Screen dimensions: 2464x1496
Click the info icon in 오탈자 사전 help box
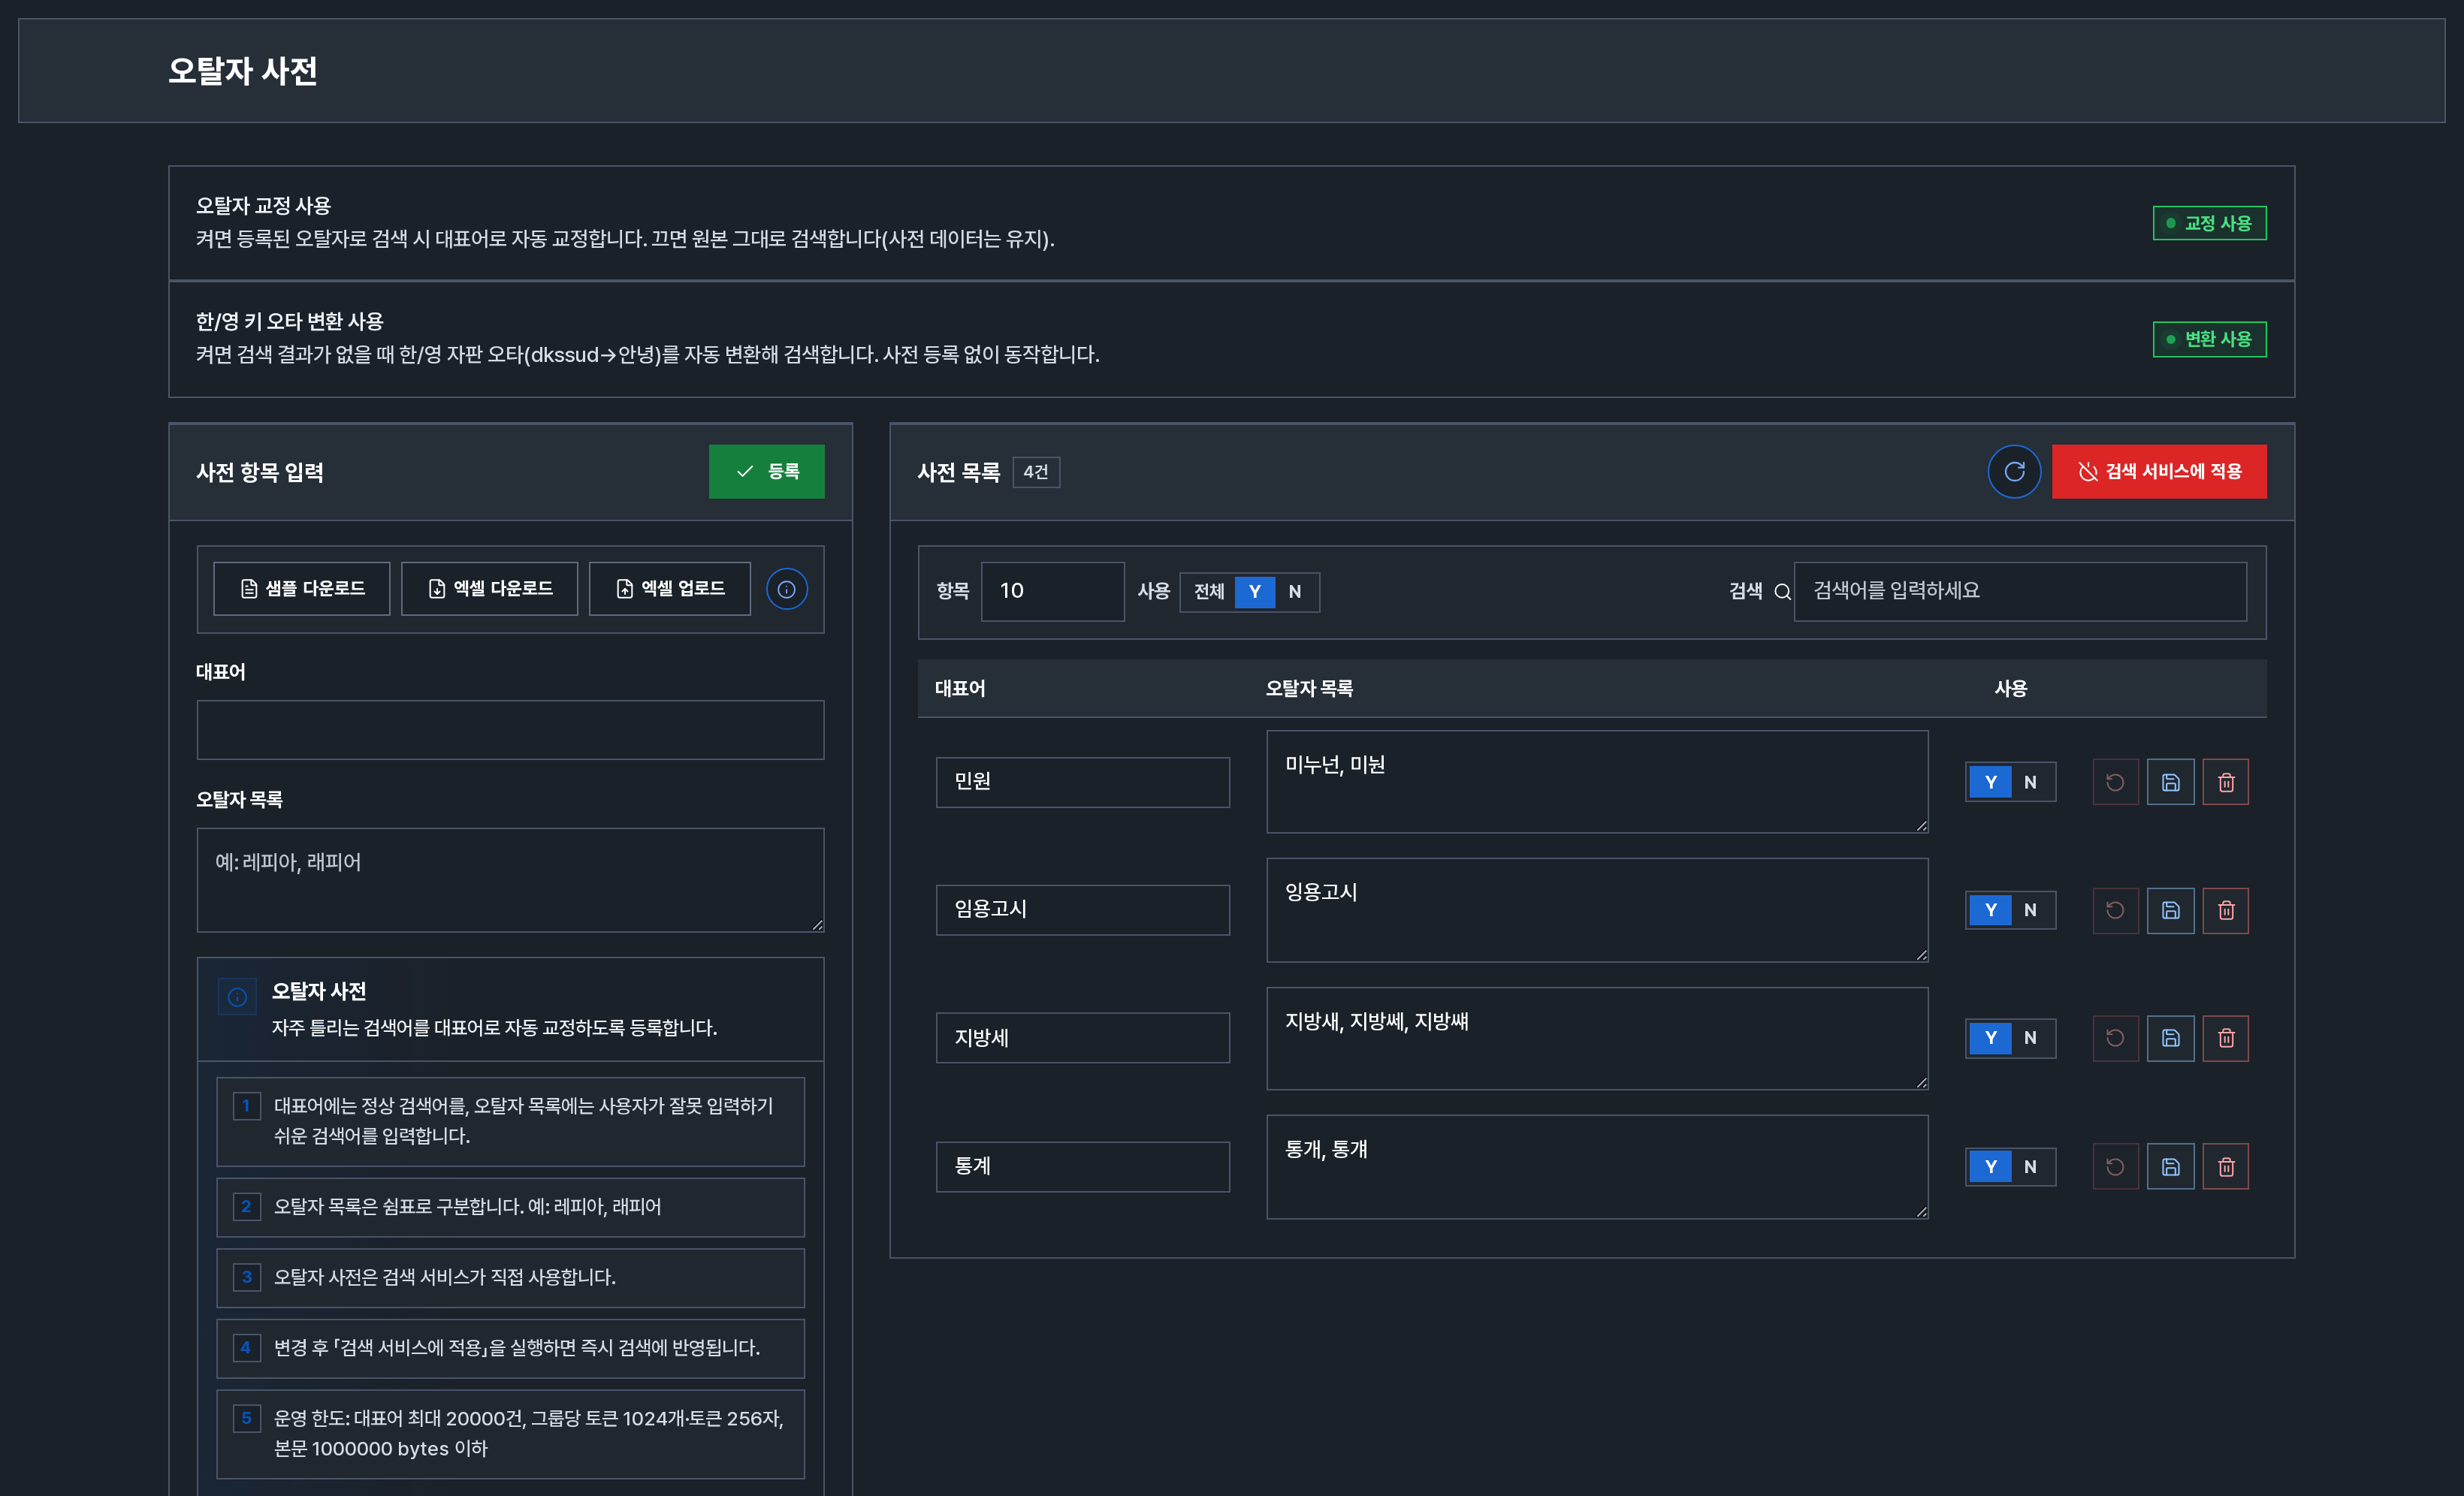click(x=237, y=996)
